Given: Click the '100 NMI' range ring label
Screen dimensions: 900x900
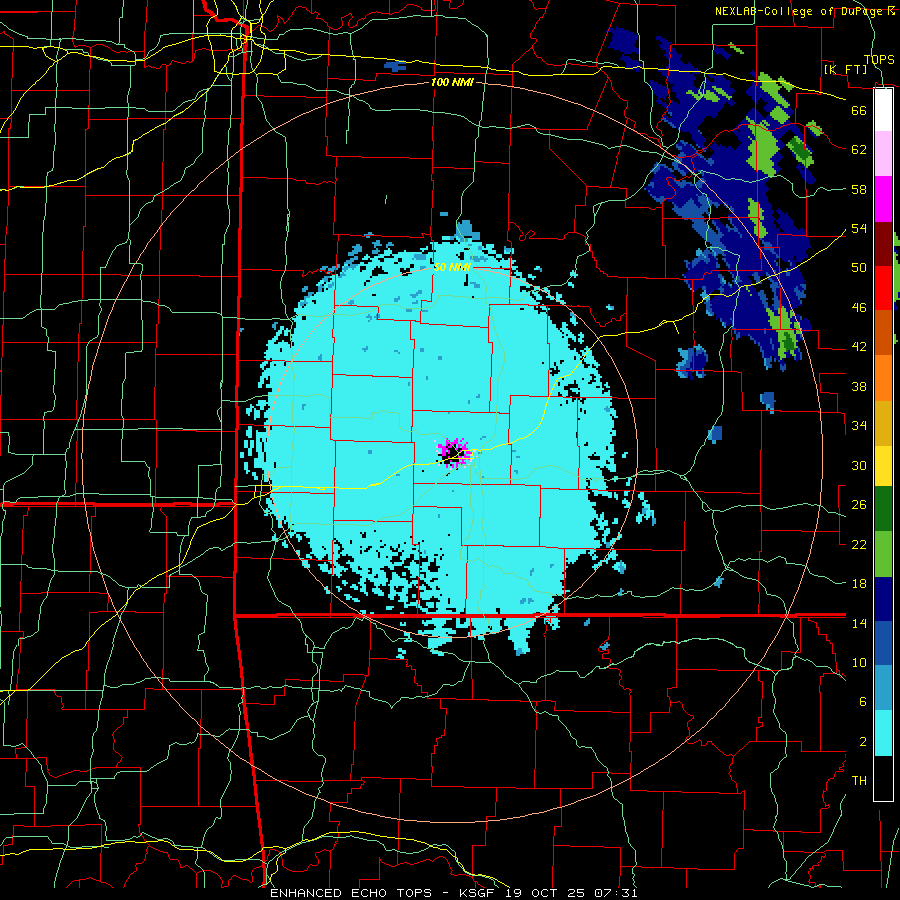Looking at the screenshot, I should tap(452, 83).
